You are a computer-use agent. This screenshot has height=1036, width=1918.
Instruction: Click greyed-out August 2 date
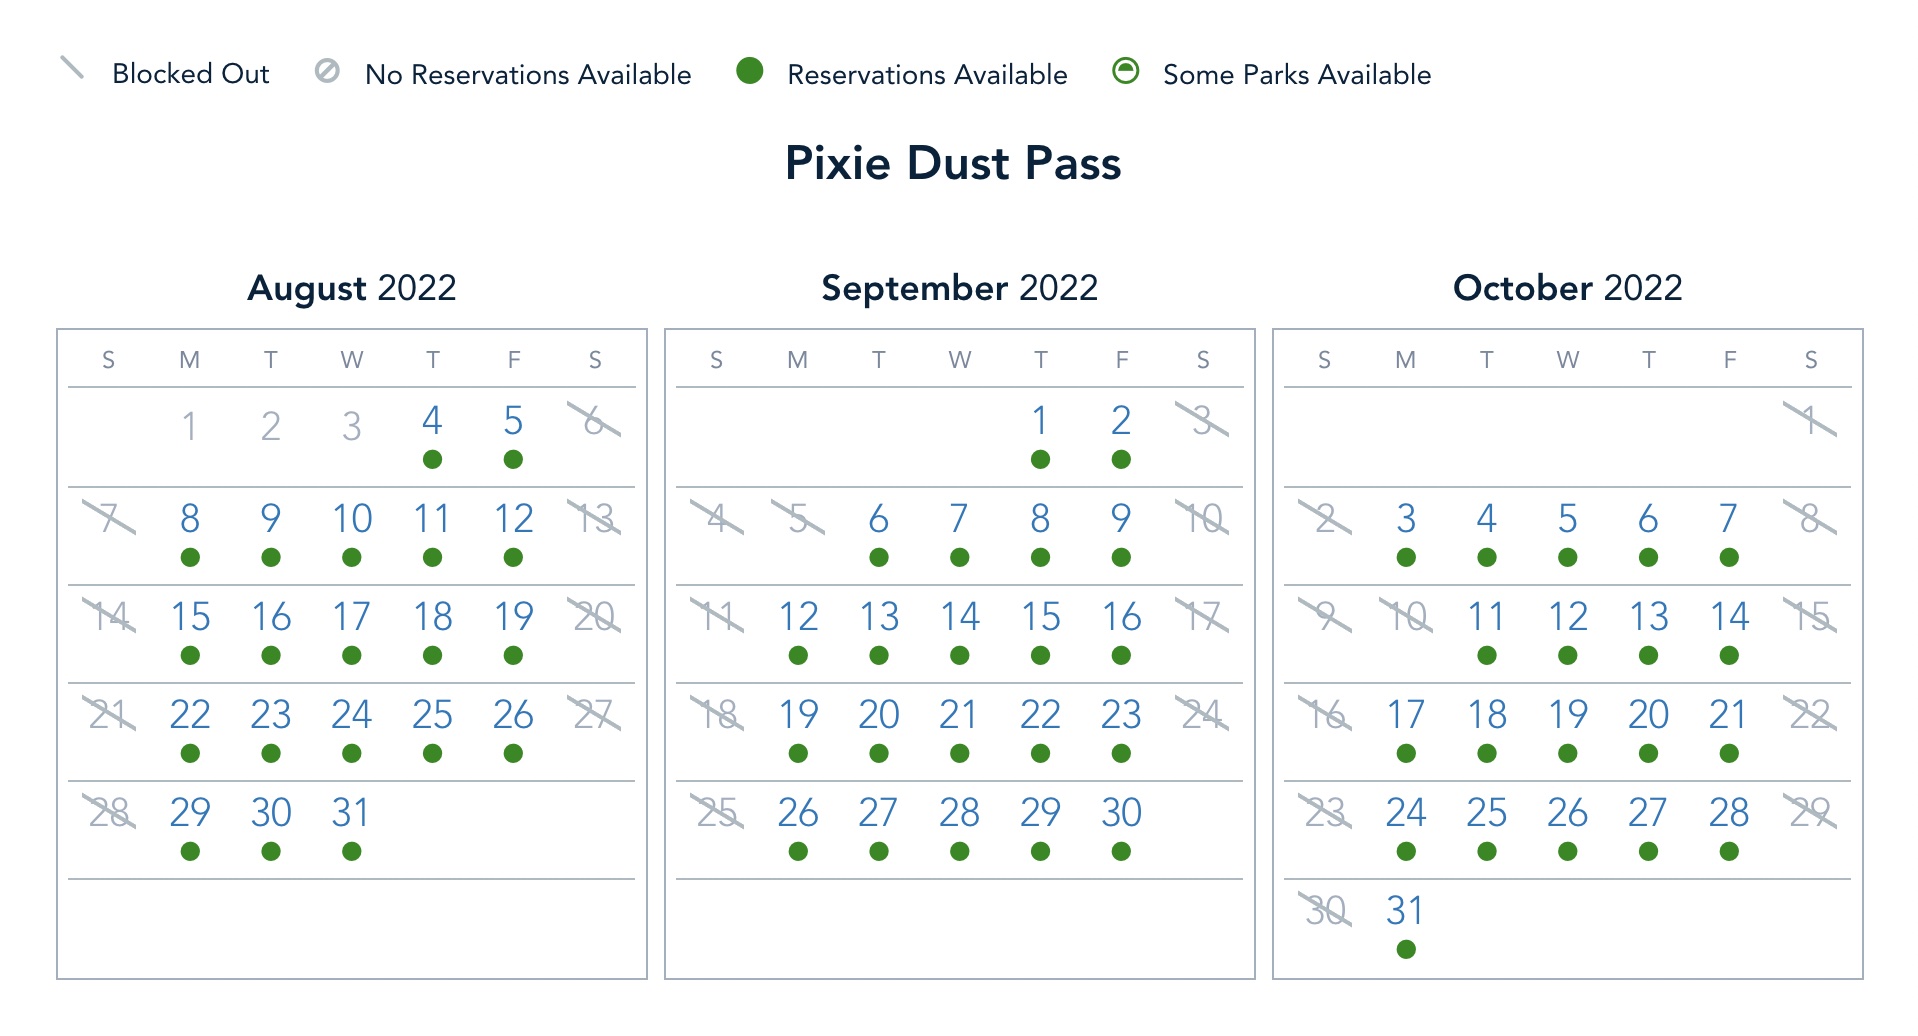coord(270,427)
